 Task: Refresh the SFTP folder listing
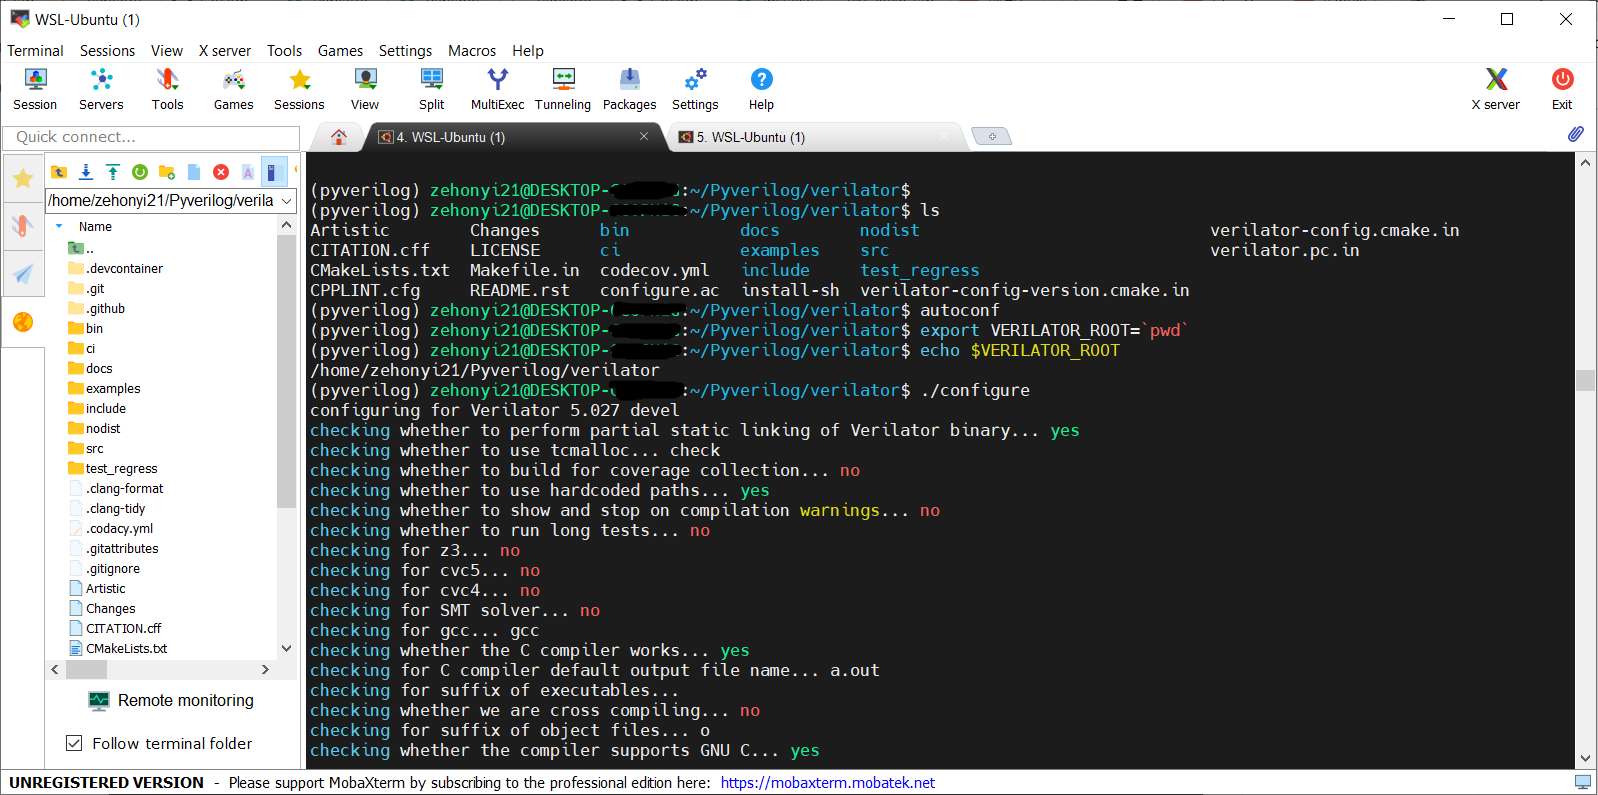pyautogui.click(x=140, y=172)
